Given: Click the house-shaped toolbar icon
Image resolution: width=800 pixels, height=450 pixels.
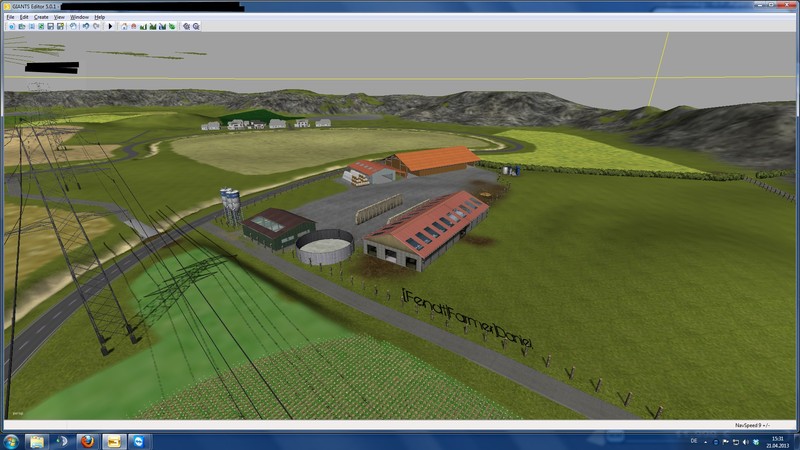Looking at the screenshot, I should pos(124,26).
